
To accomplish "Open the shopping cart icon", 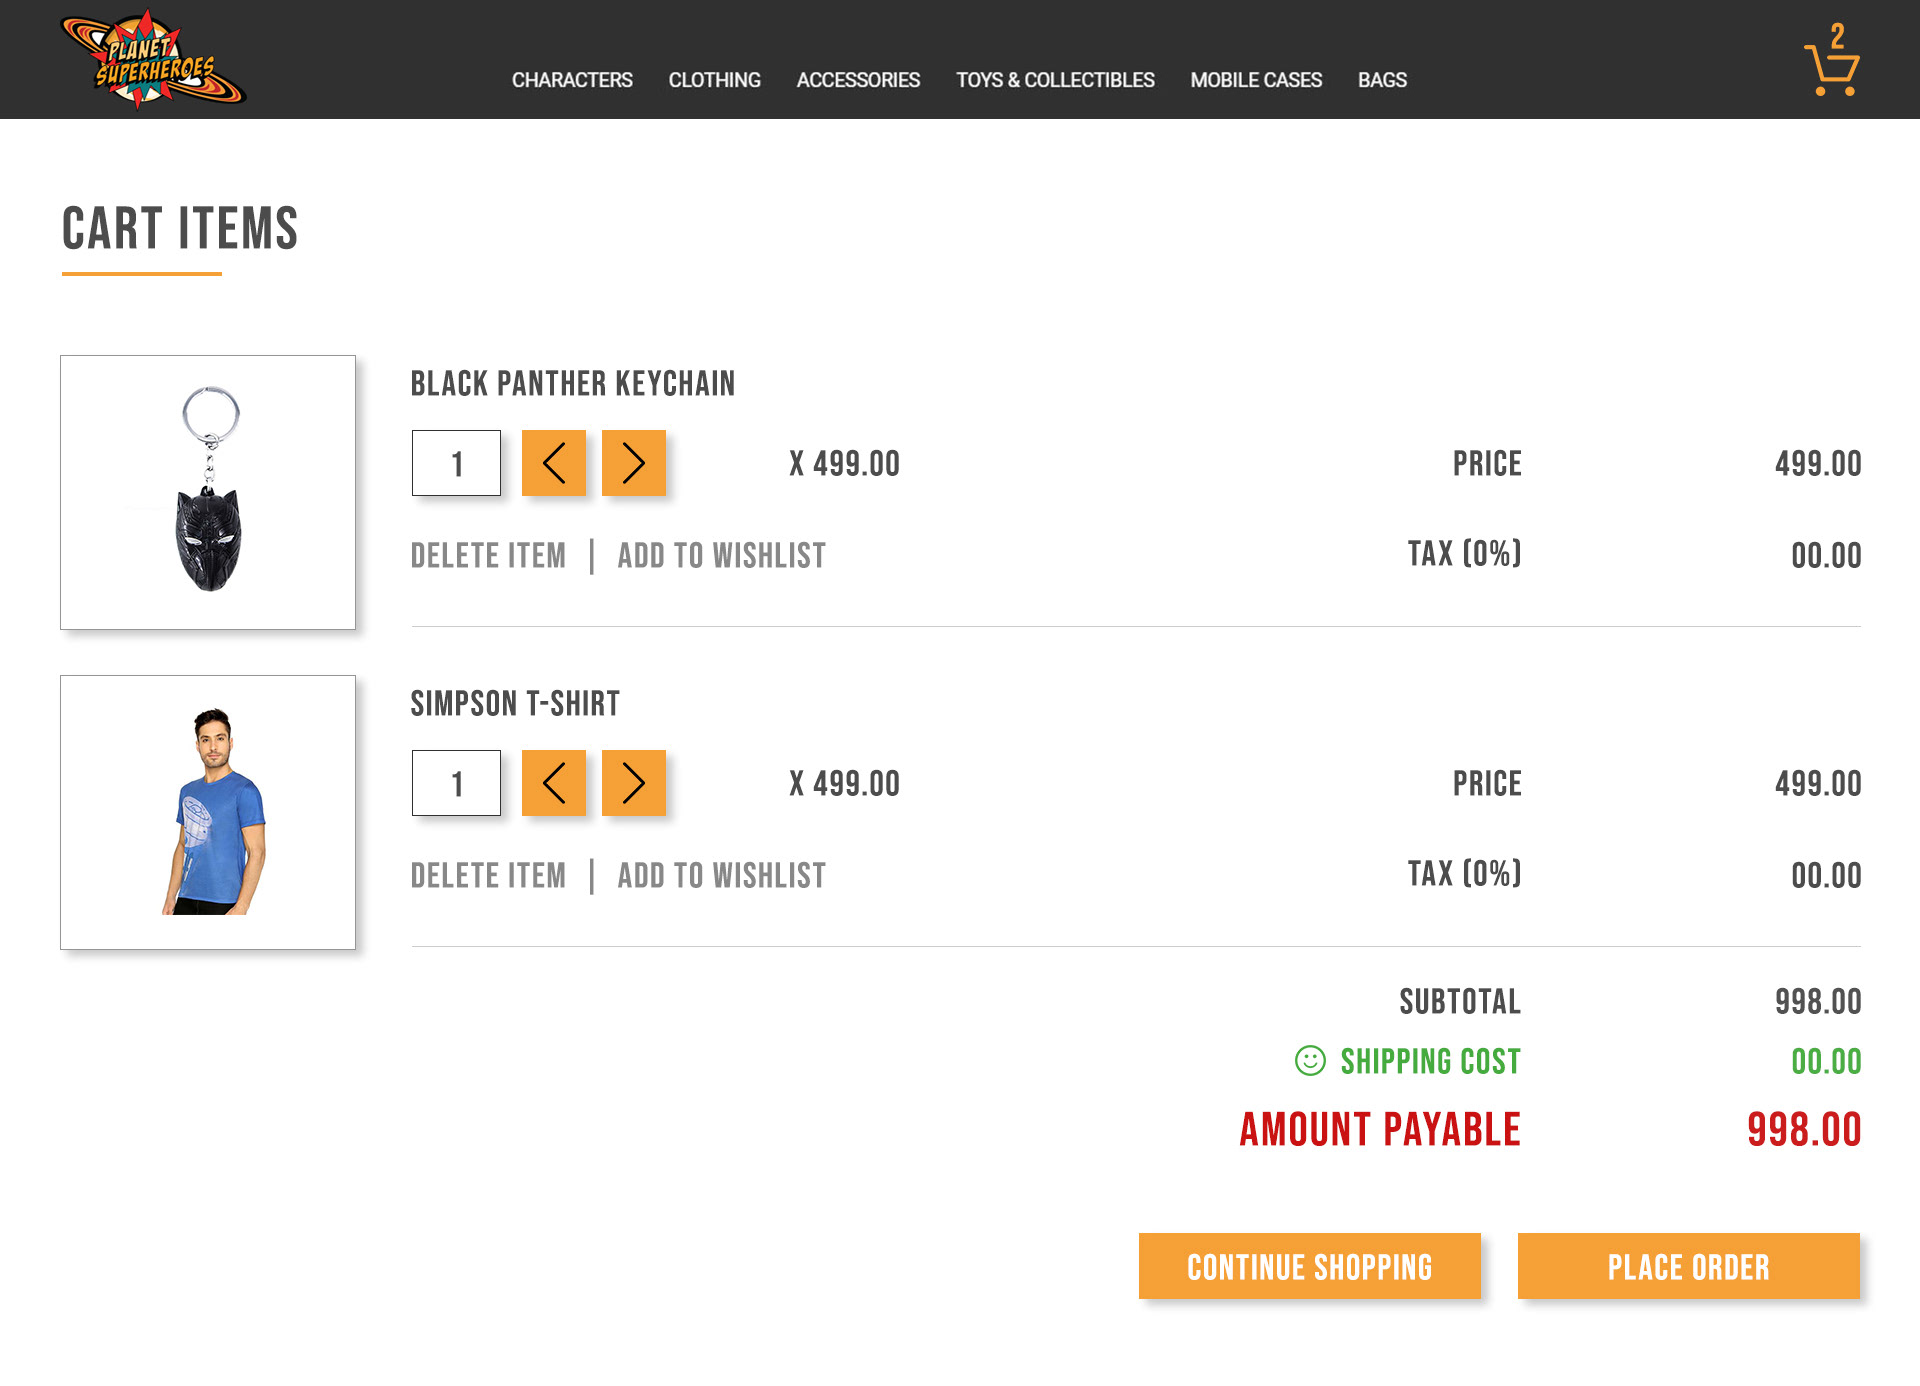I will [1831, 65].
